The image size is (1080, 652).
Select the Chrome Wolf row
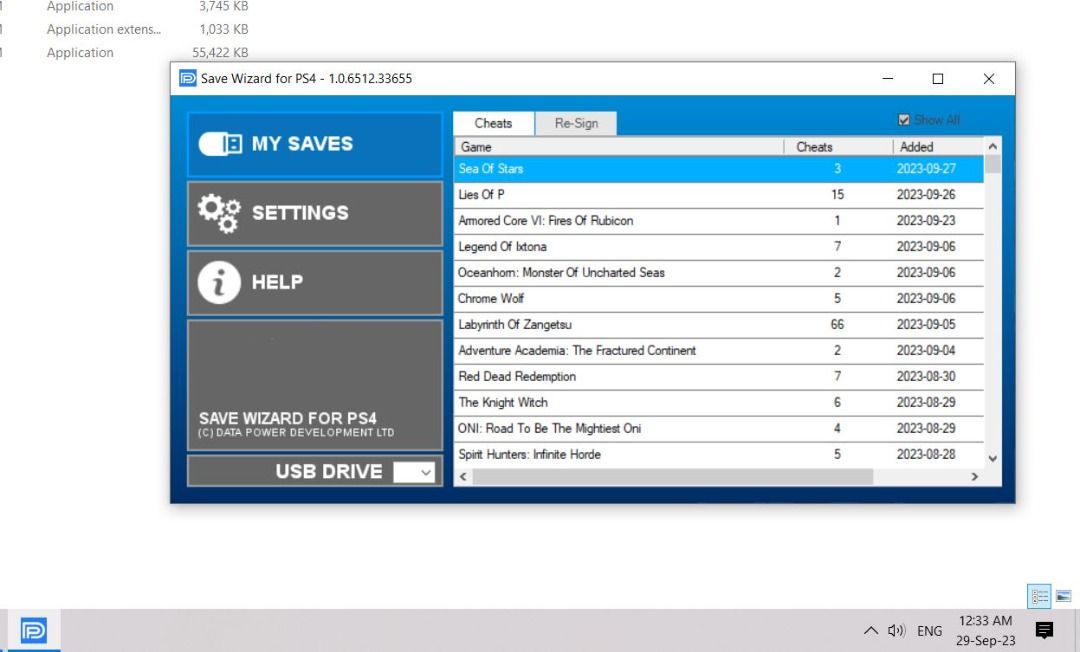718,299
